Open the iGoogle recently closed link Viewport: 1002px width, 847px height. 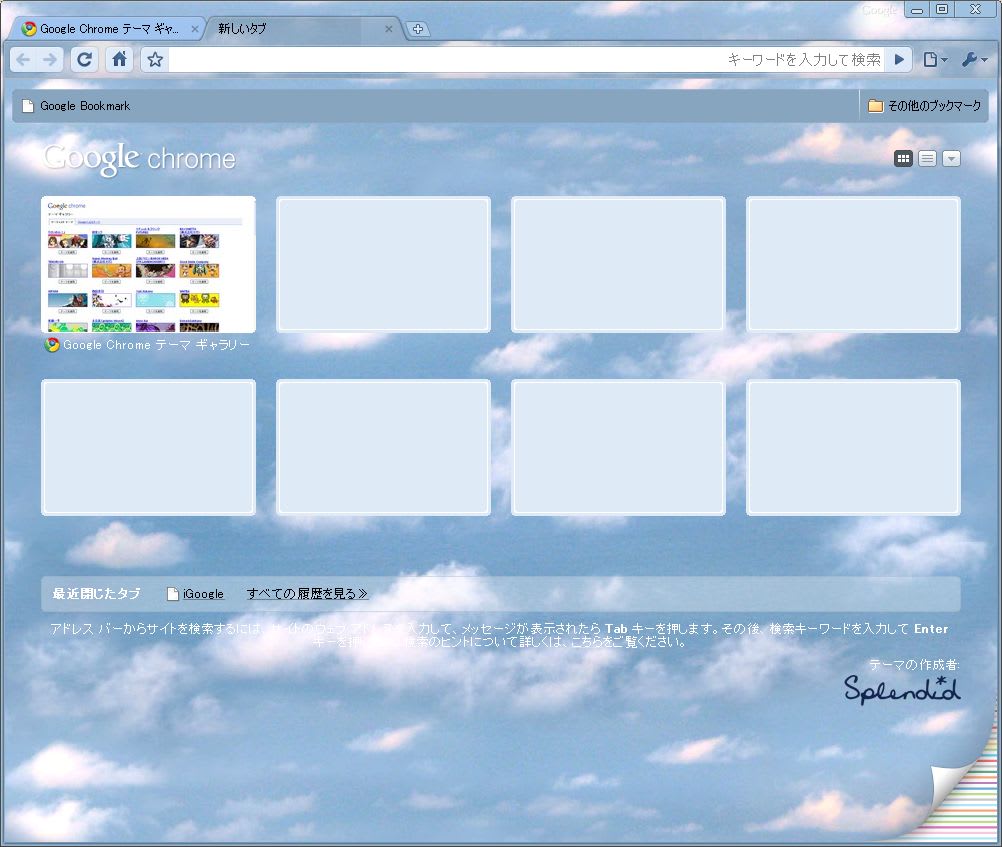pyautogui.click(x=203, y=594)
